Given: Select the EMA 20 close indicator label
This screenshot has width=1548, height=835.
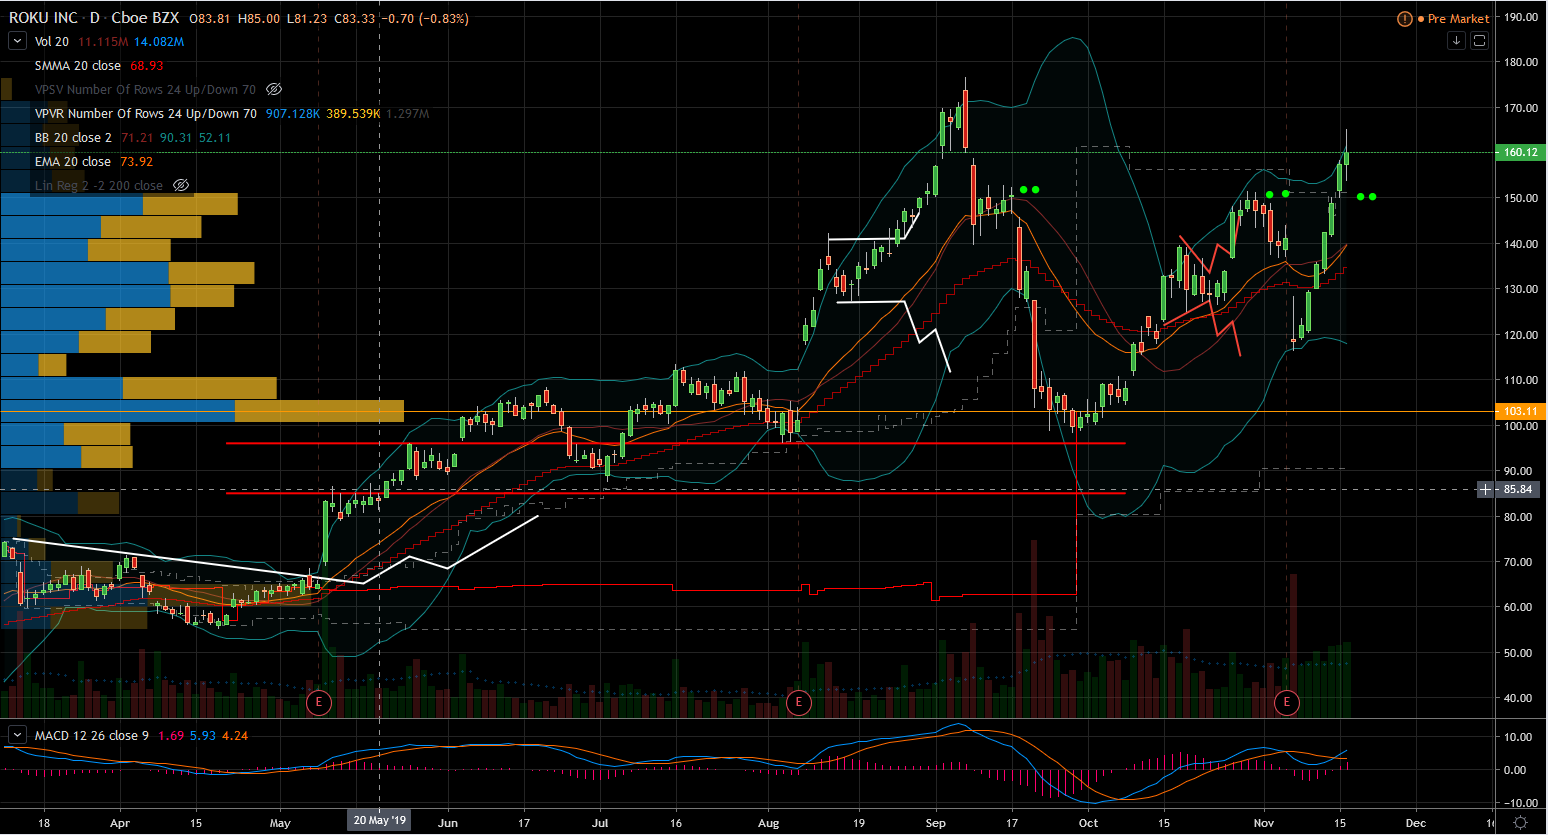Looking at the screenshot, I should (73, 162).
